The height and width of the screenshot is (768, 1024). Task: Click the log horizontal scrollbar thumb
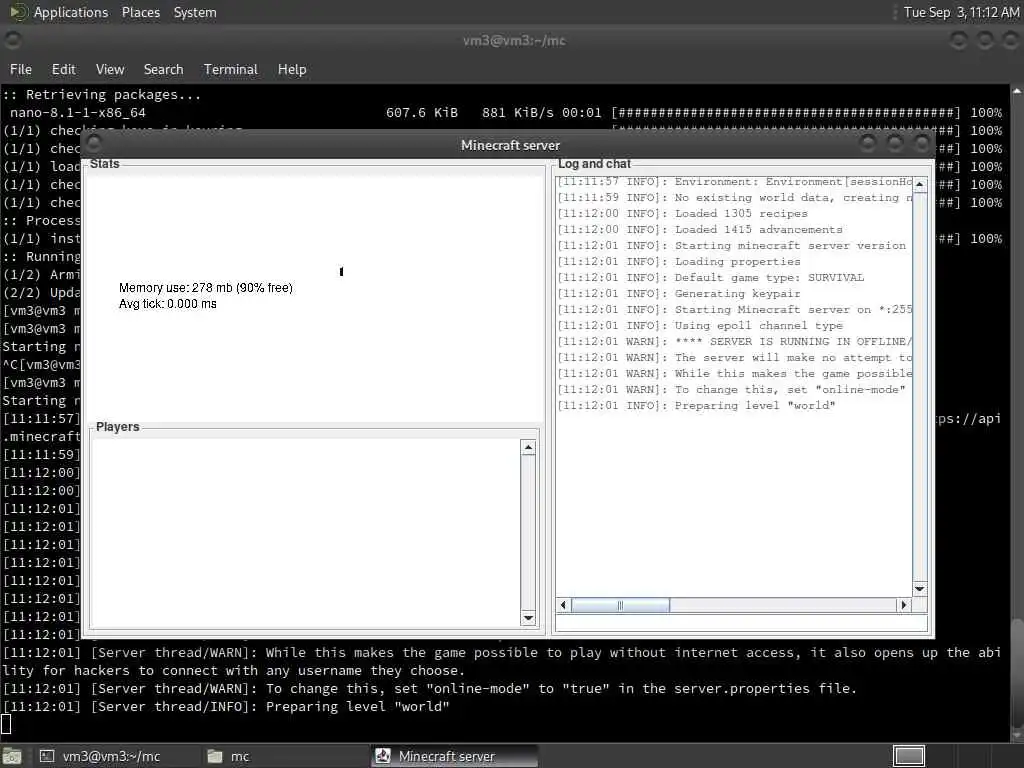pyautogui.click(x=620, y=605)
